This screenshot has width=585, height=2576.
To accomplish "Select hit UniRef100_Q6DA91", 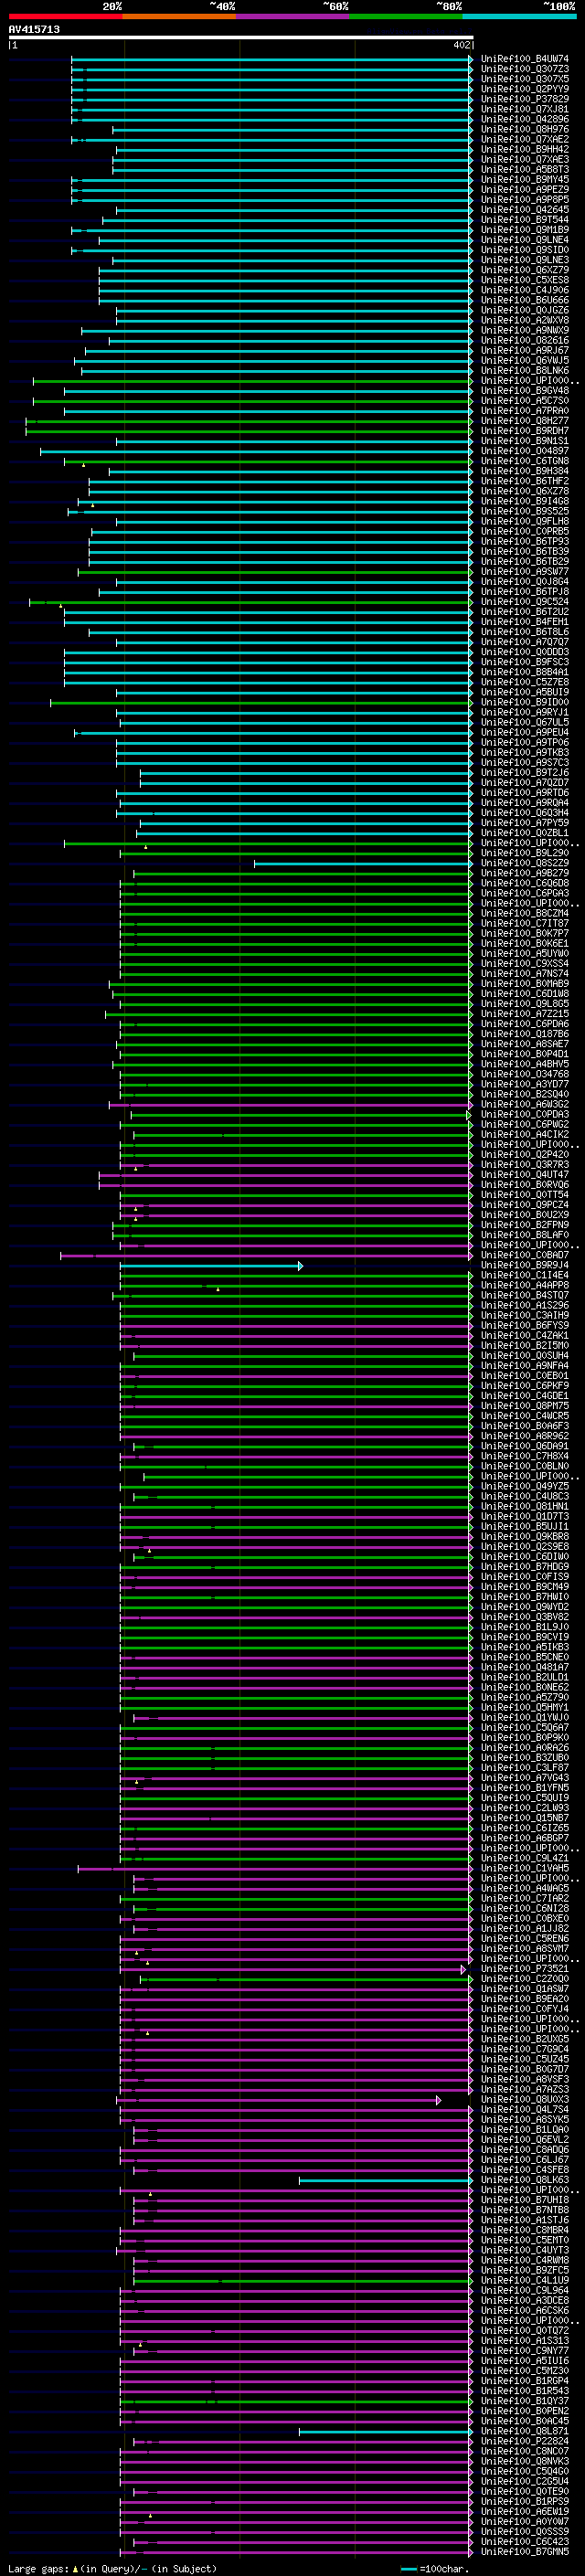I will coord(525,1446).
